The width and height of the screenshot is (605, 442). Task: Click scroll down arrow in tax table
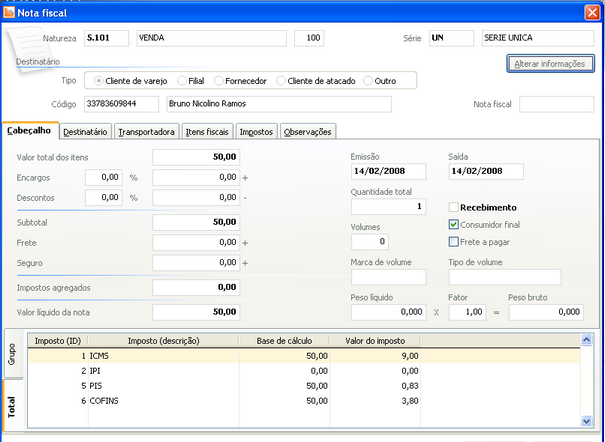coord(586,421)
